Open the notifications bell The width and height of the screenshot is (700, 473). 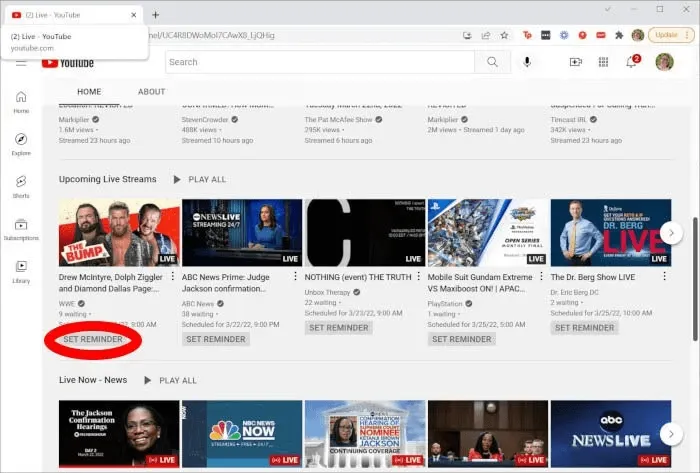pyautogui.click(x=631, y=62)
